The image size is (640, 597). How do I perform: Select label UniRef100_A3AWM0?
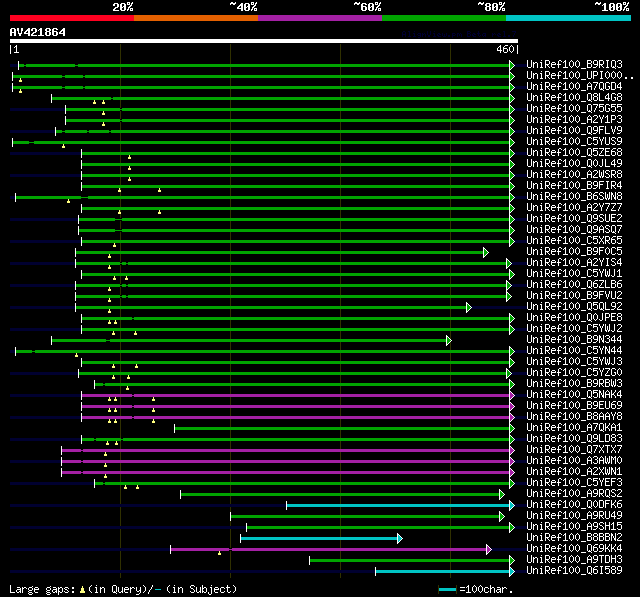click(574, 461)
